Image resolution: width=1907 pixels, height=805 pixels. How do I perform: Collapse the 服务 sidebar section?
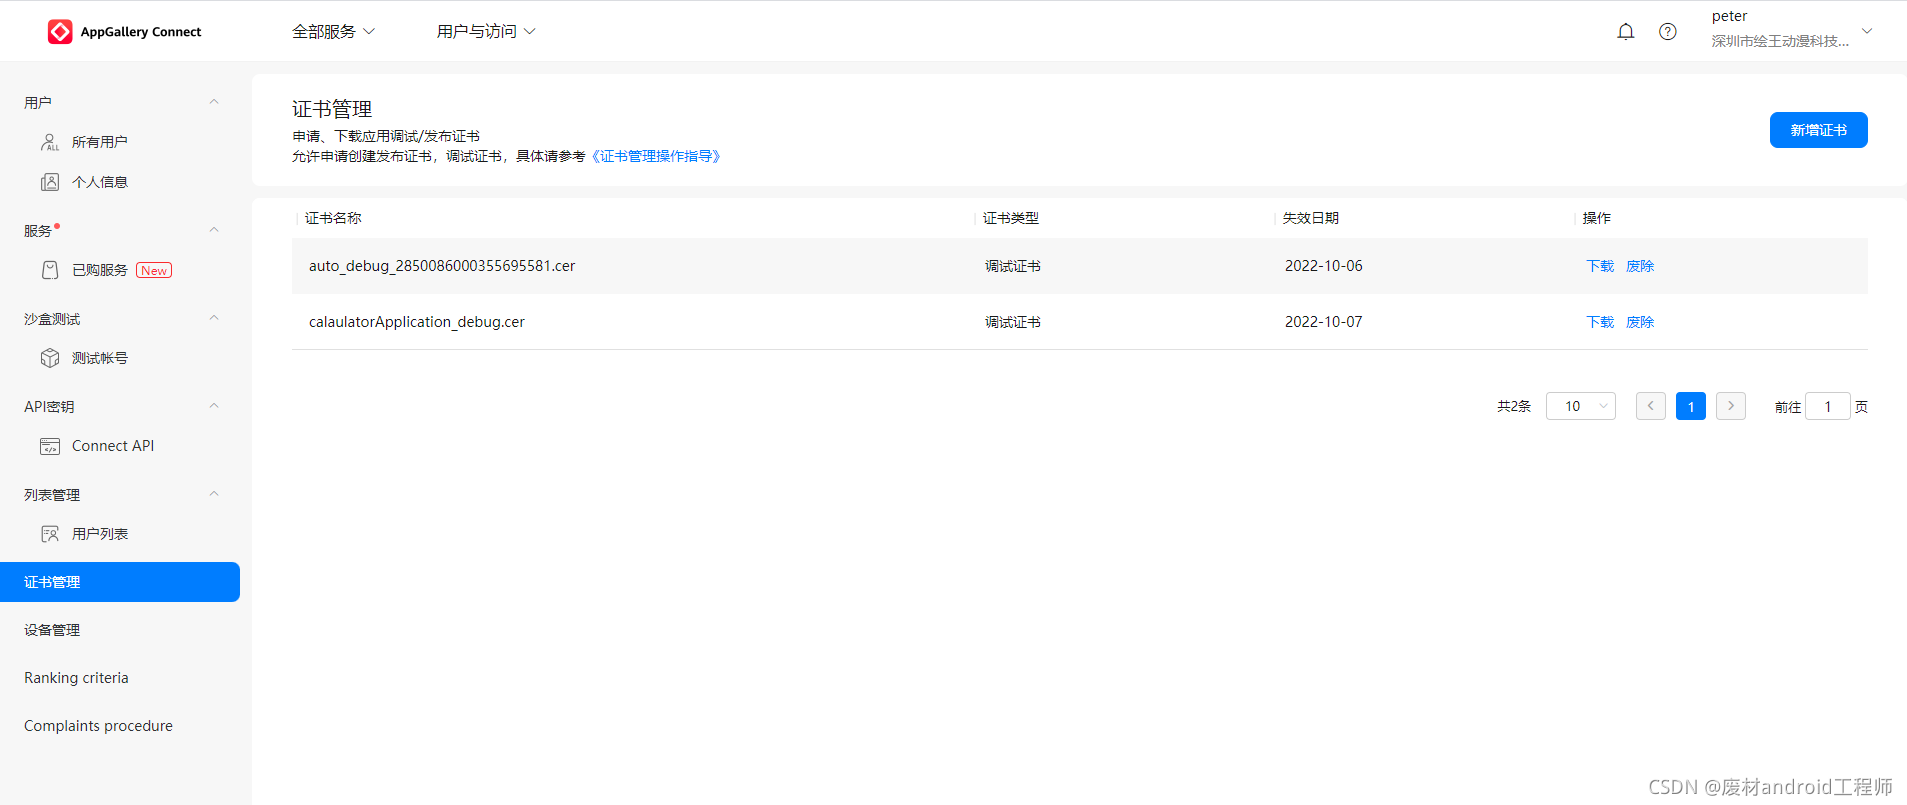coord(213,230)
